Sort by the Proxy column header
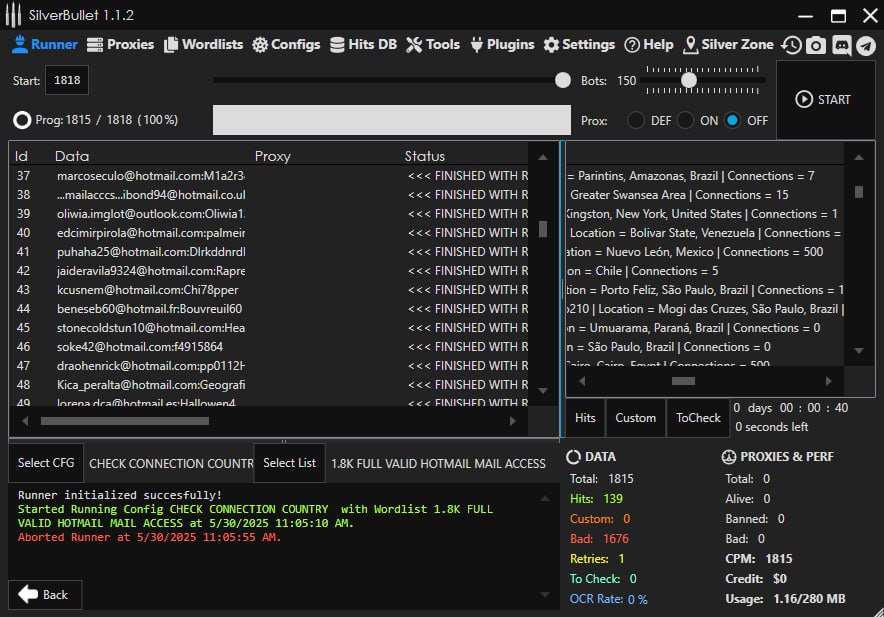Screen dimensions: 884x617 tap(272, 156)
